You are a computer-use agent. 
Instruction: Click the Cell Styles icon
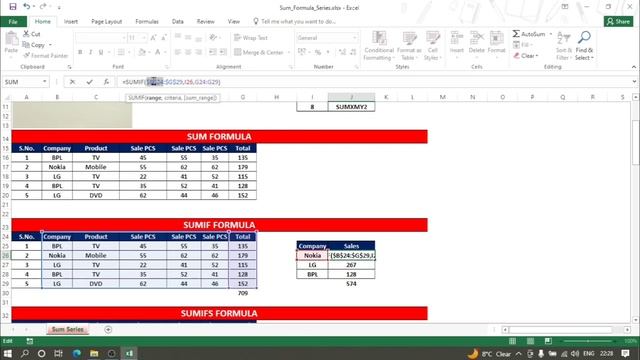pos(433,38)
